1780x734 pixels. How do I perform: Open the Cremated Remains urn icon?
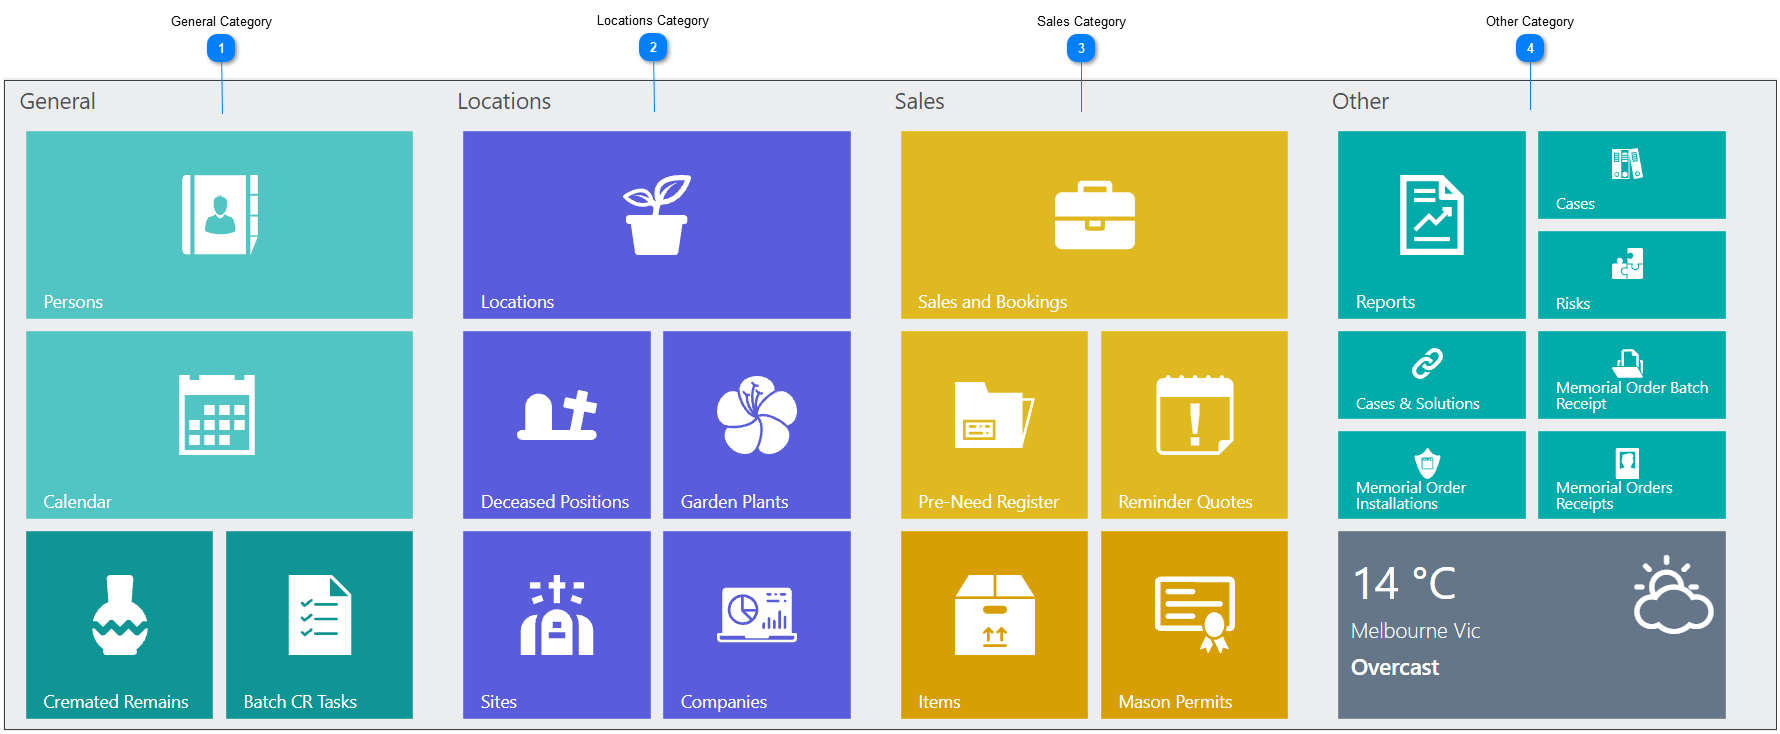120,615
